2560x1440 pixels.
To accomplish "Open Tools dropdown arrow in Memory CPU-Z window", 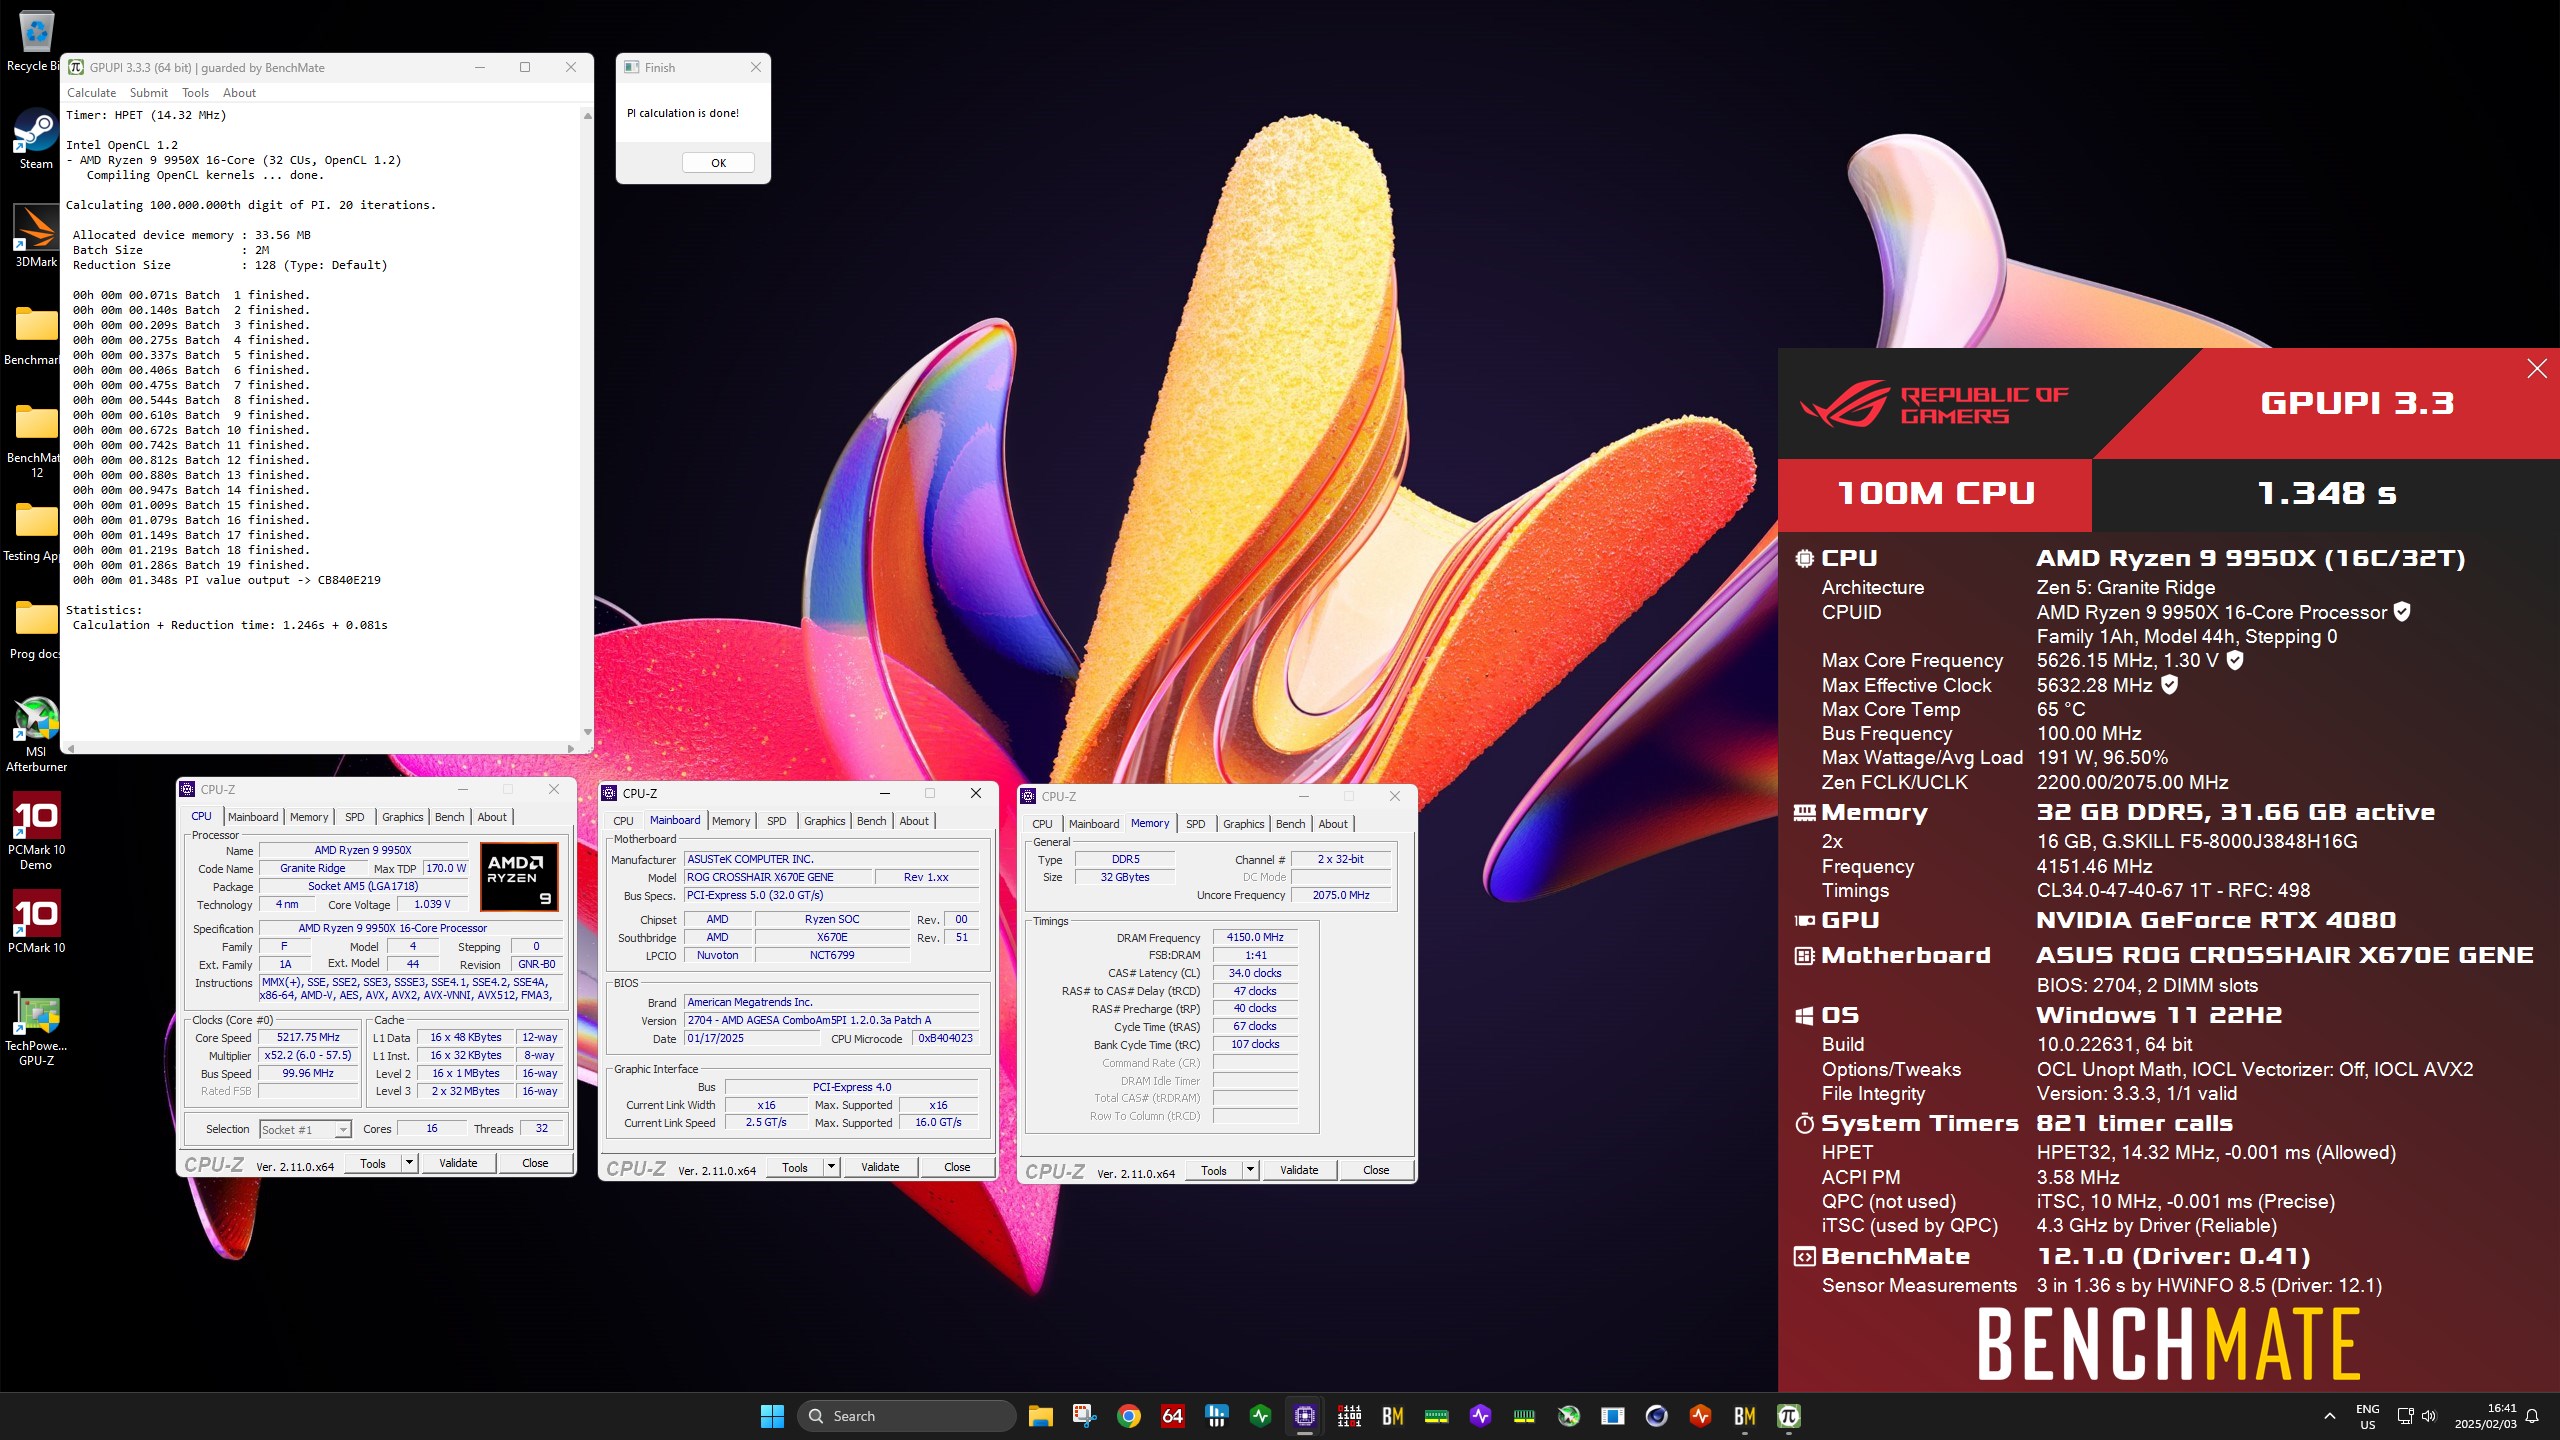I will [1250, 1170].
